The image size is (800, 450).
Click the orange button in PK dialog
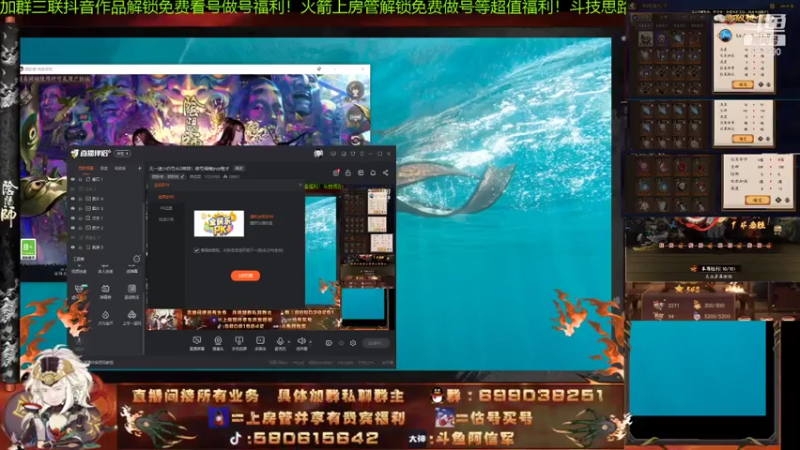(x=245, y=276)
